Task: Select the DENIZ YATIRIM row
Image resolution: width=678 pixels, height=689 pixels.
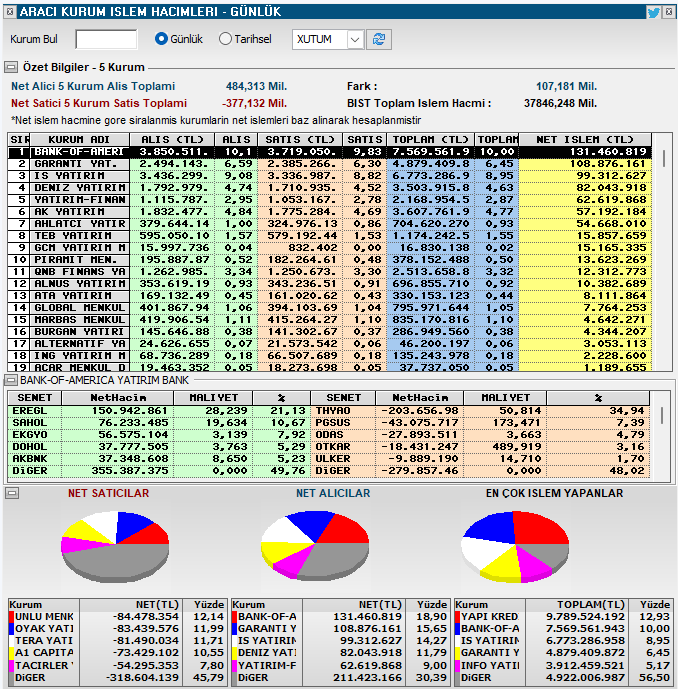Action: (330, 188)
